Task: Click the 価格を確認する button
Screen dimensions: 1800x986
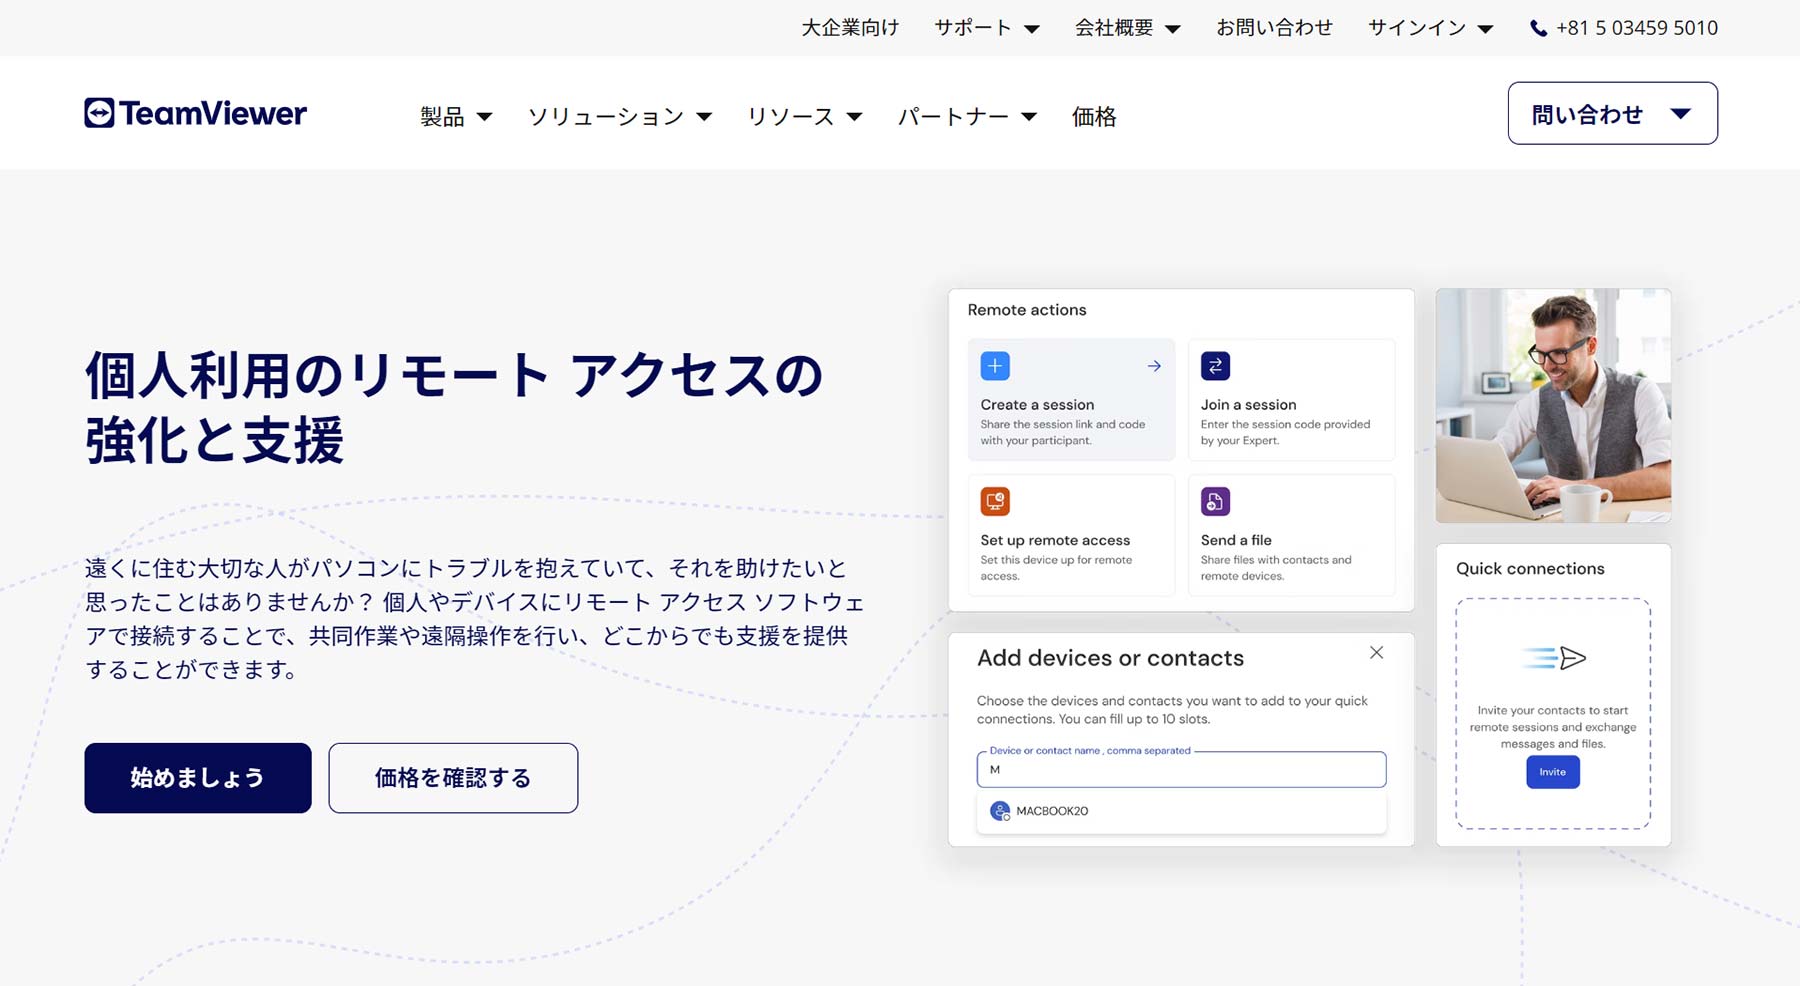Action: (x=453, y=778)
